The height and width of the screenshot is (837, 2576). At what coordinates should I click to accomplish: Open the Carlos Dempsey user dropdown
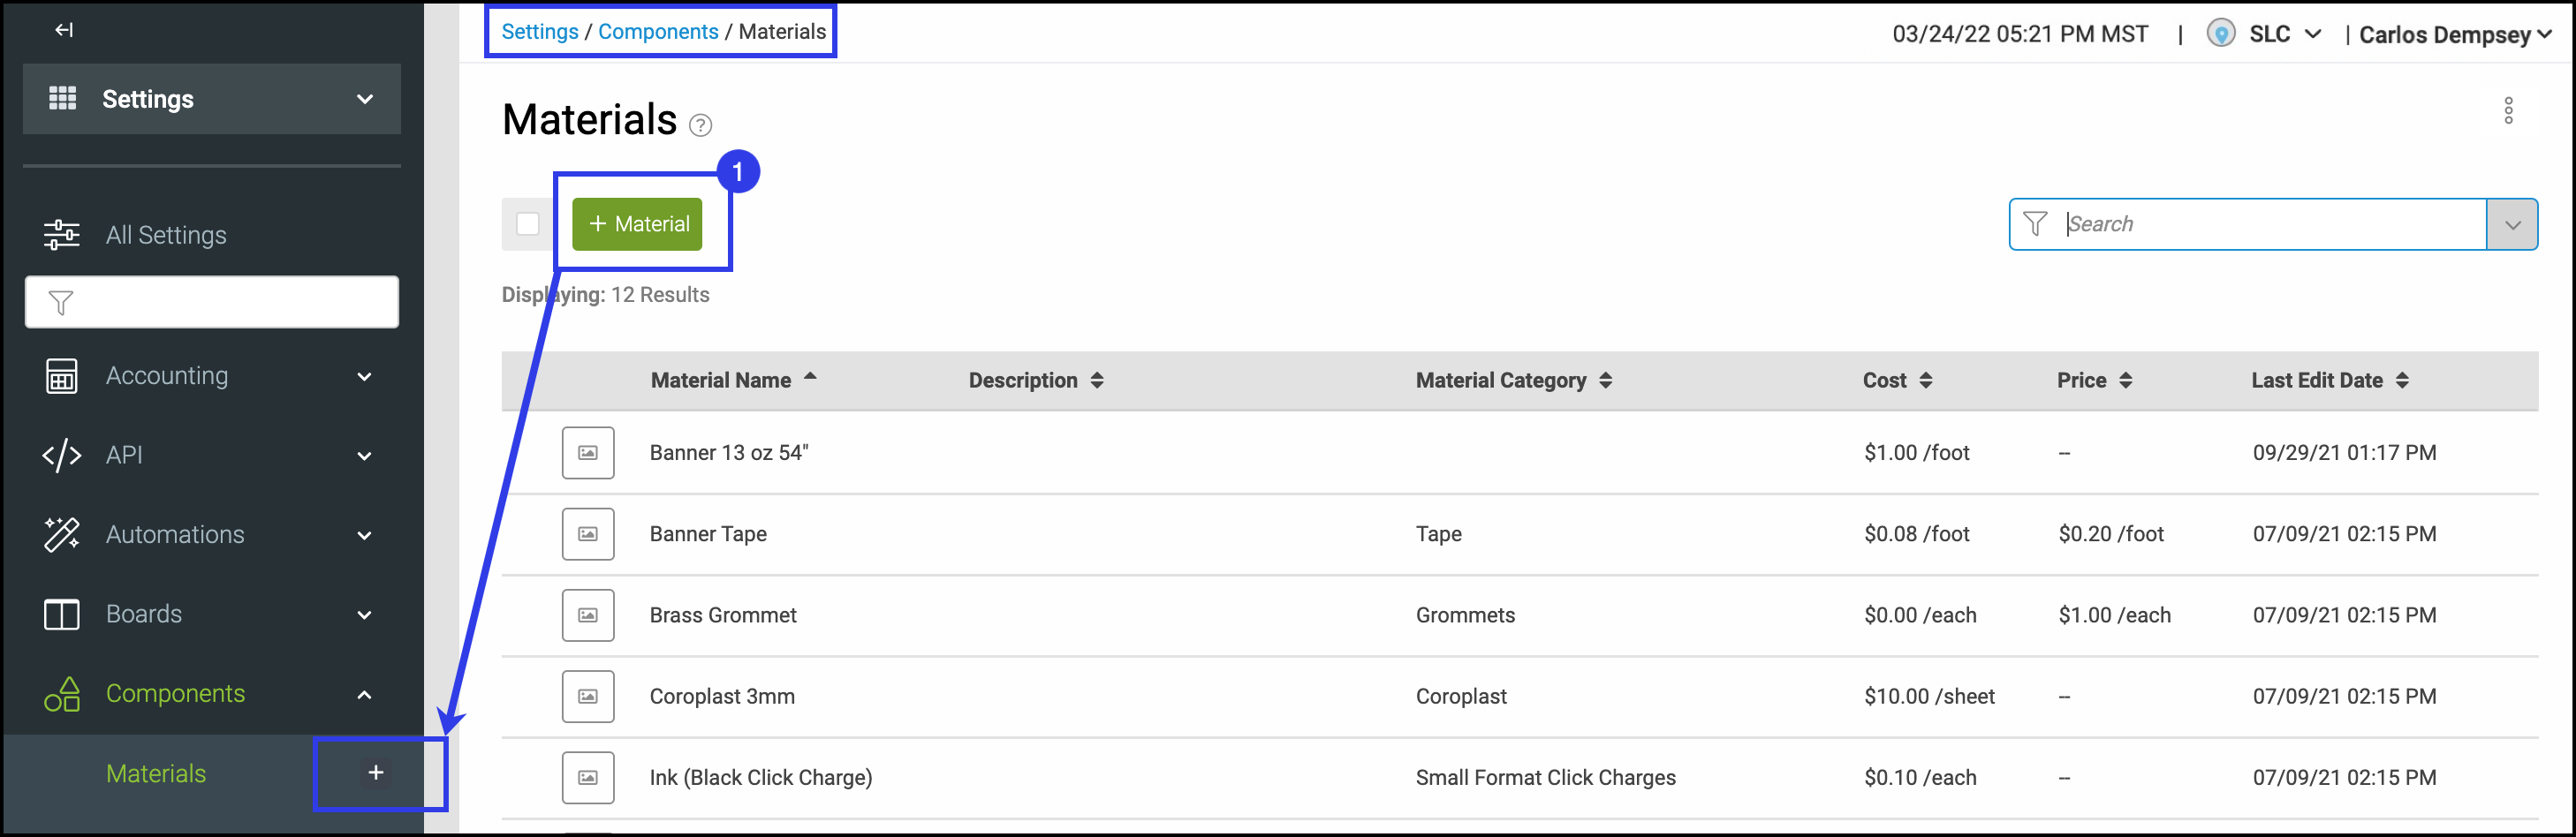click(x=2455, y=34)
